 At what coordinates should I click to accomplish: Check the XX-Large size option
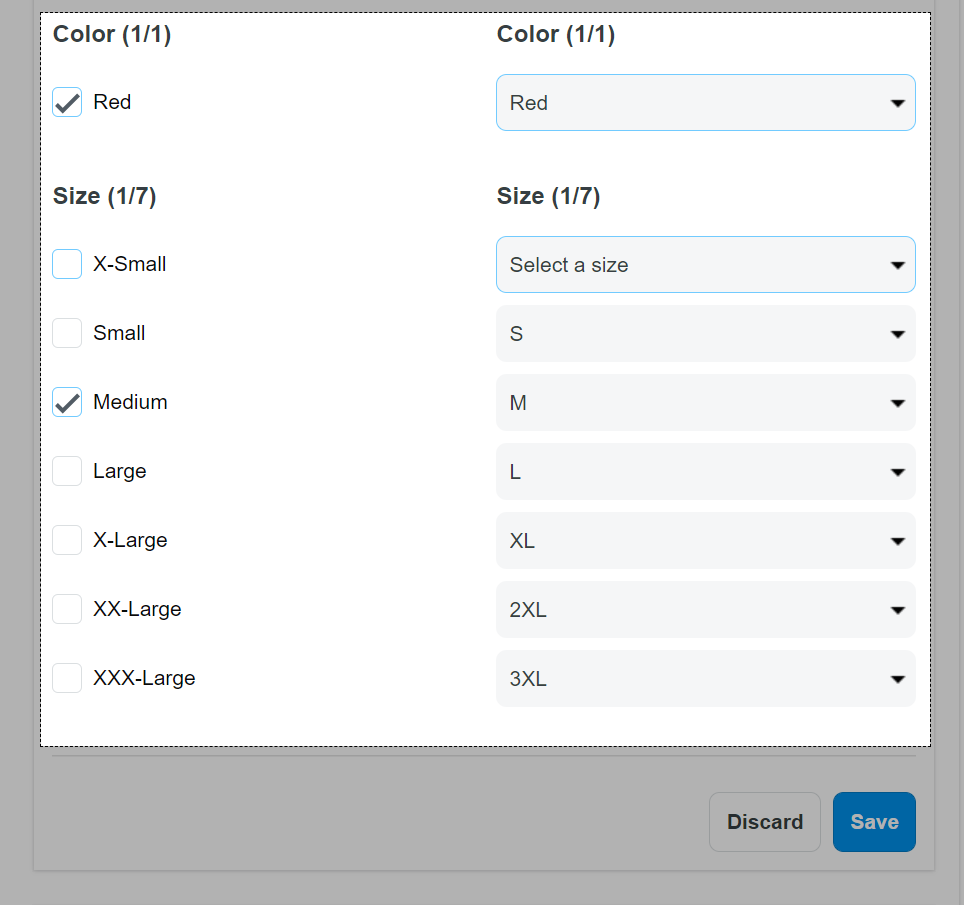(x=67, y=609)
